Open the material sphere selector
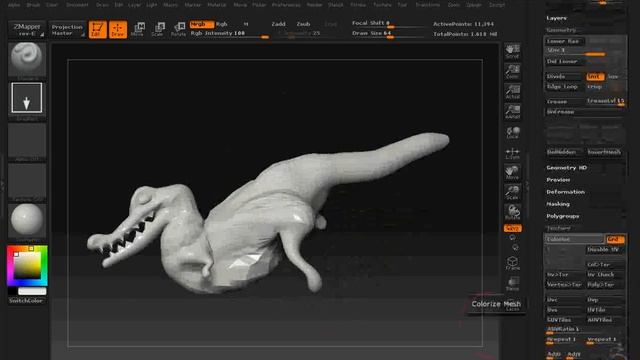640x360 pixels. (27, 222)
